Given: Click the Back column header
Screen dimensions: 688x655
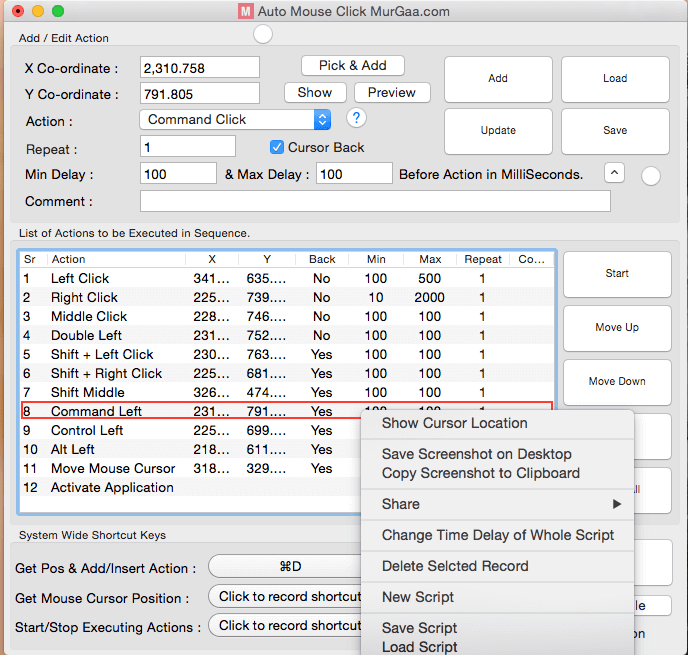Looking at the screenshot, I should pos(322,259).
